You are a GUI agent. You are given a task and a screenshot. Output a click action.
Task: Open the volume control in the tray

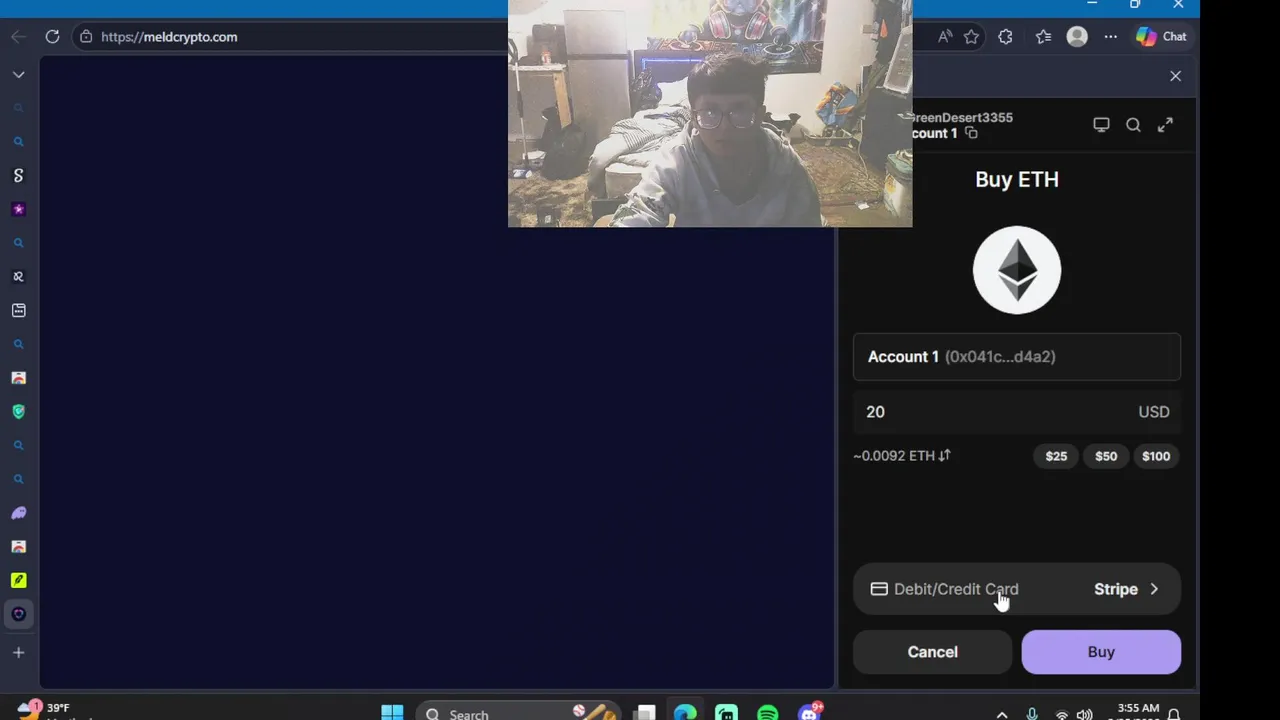point(1084,714)
